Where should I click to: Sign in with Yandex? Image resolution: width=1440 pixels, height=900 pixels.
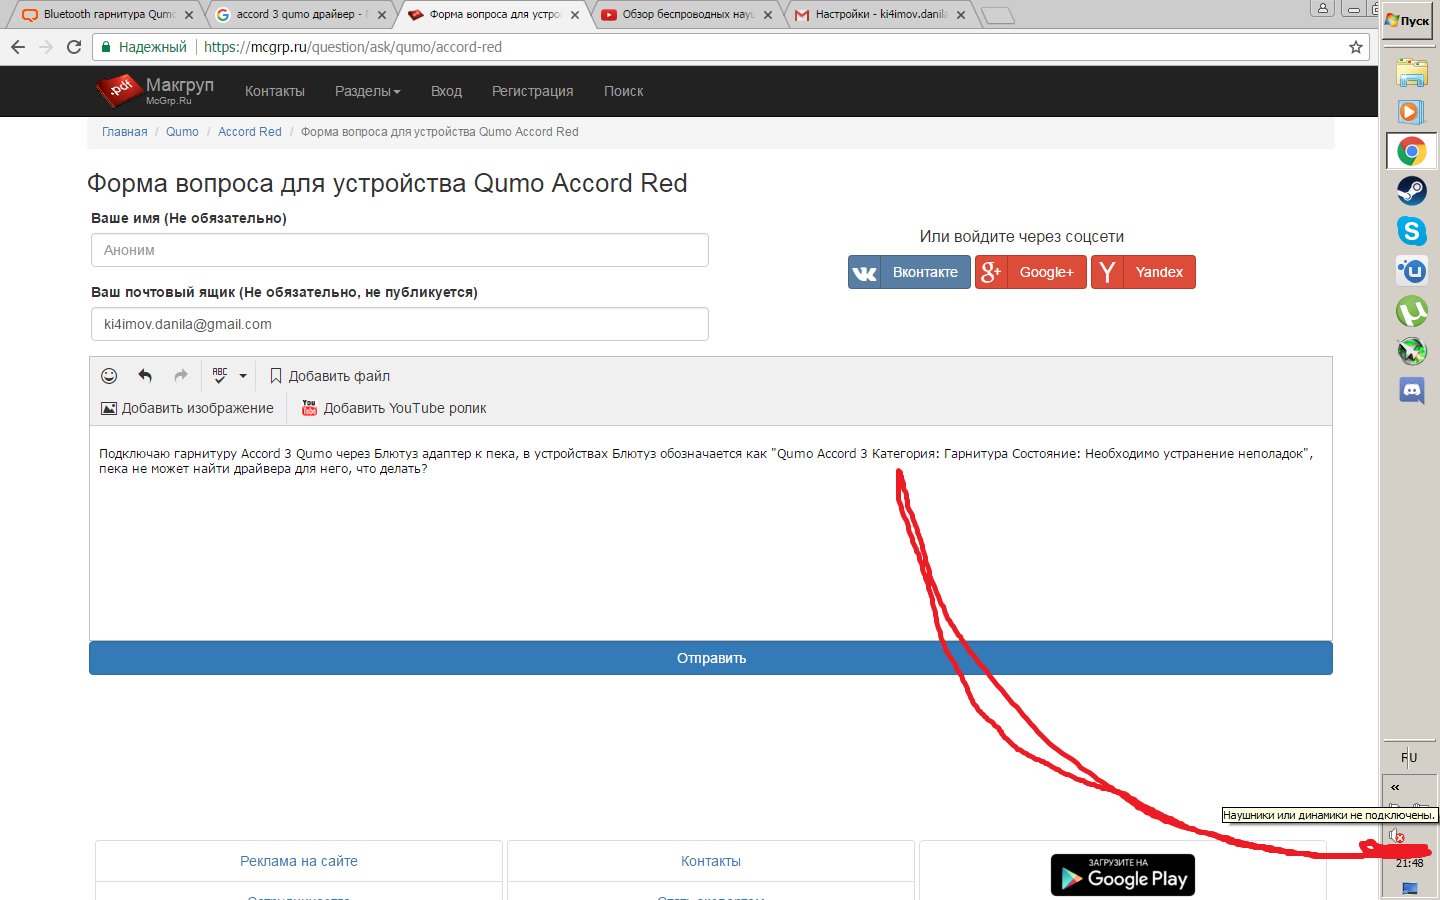pyautogui.click(x=1143, y=272)
